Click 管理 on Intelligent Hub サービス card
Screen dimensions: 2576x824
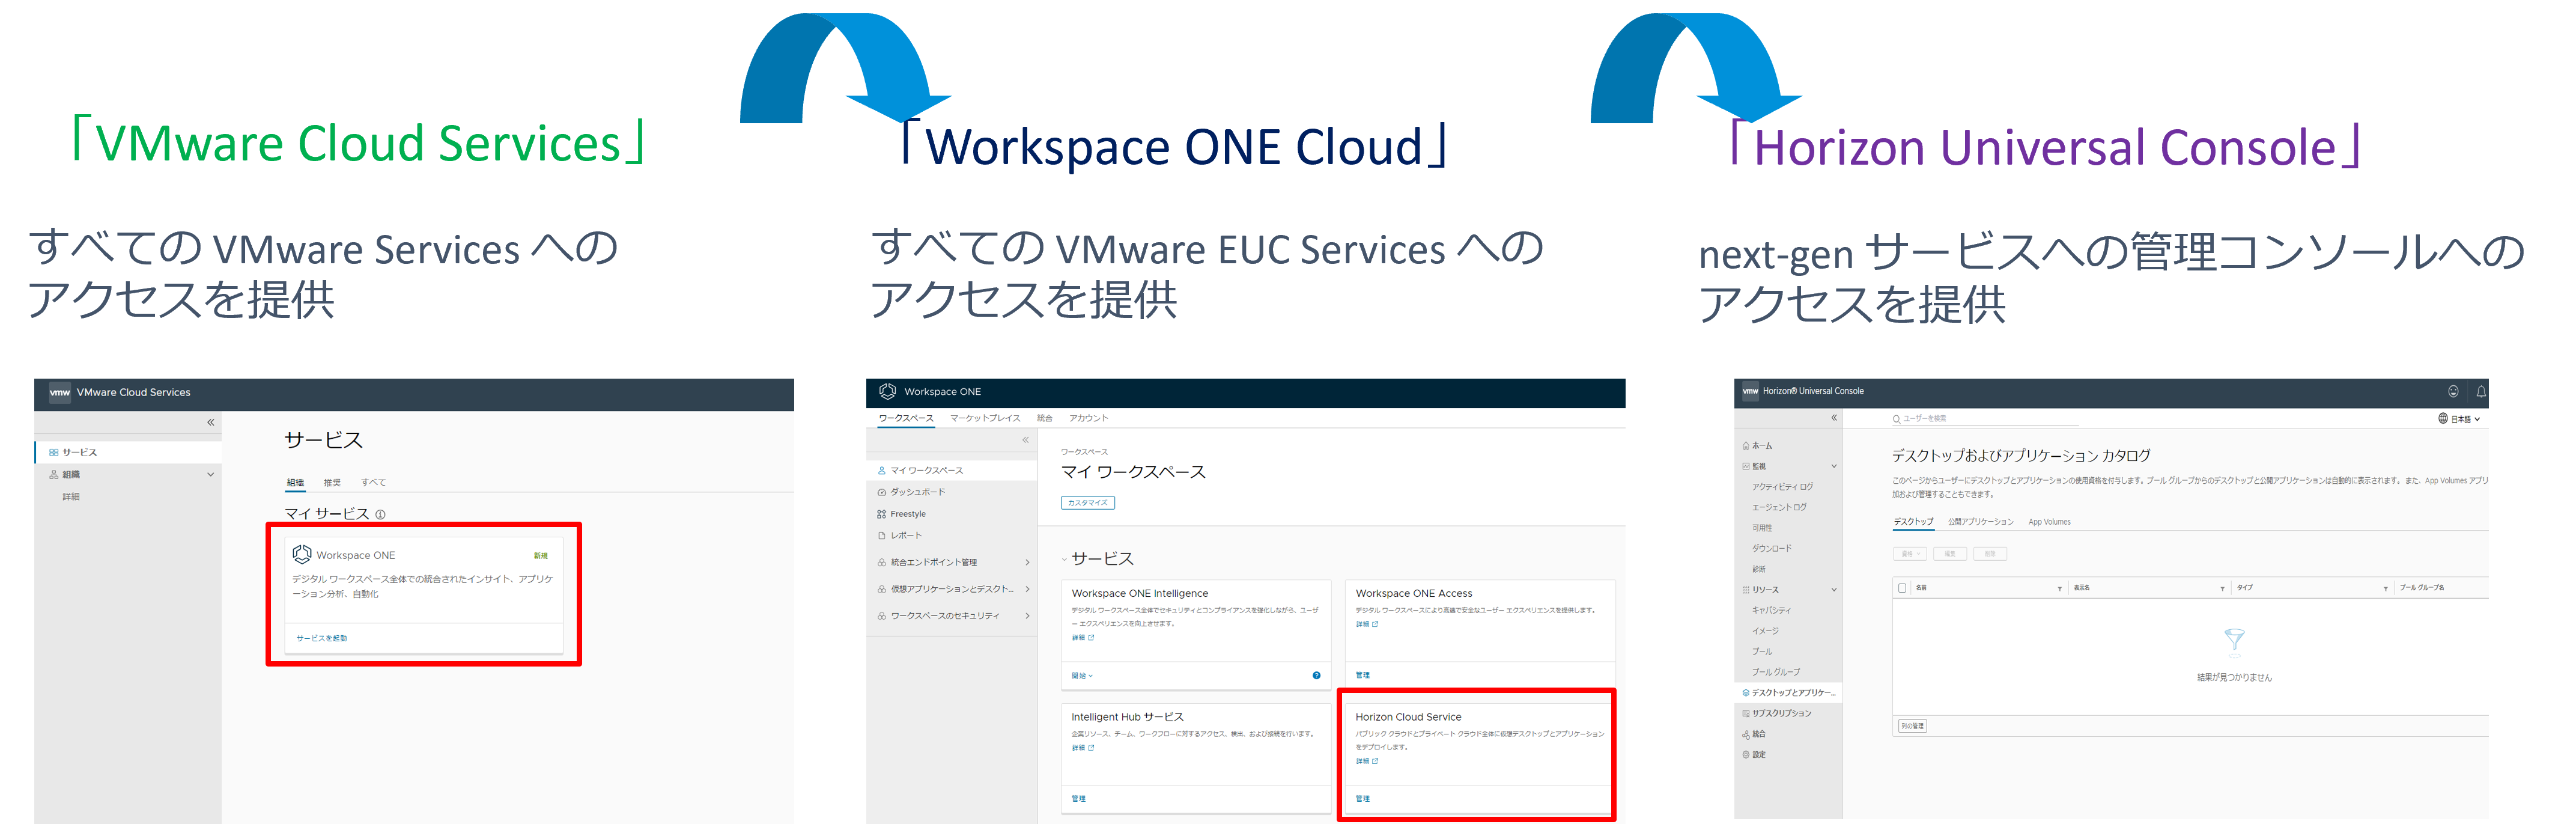coord(1079,799)
